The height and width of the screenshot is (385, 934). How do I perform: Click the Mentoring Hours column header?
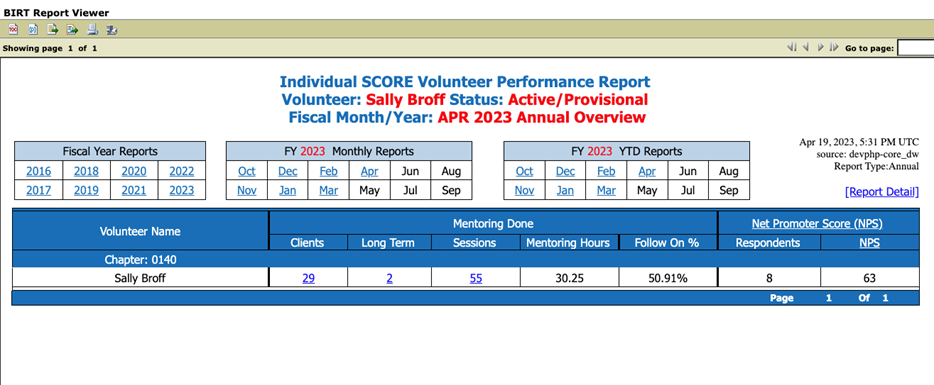568,243
